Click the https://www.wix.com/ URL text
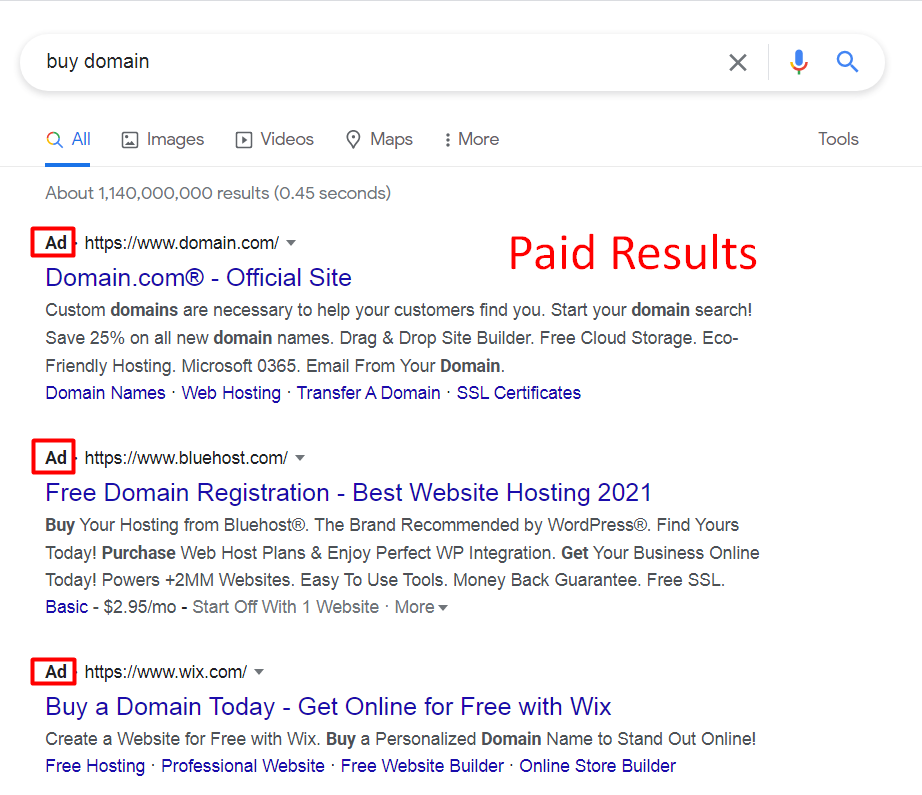This screenshot has height=795, width=922. (x=166, y=672)
